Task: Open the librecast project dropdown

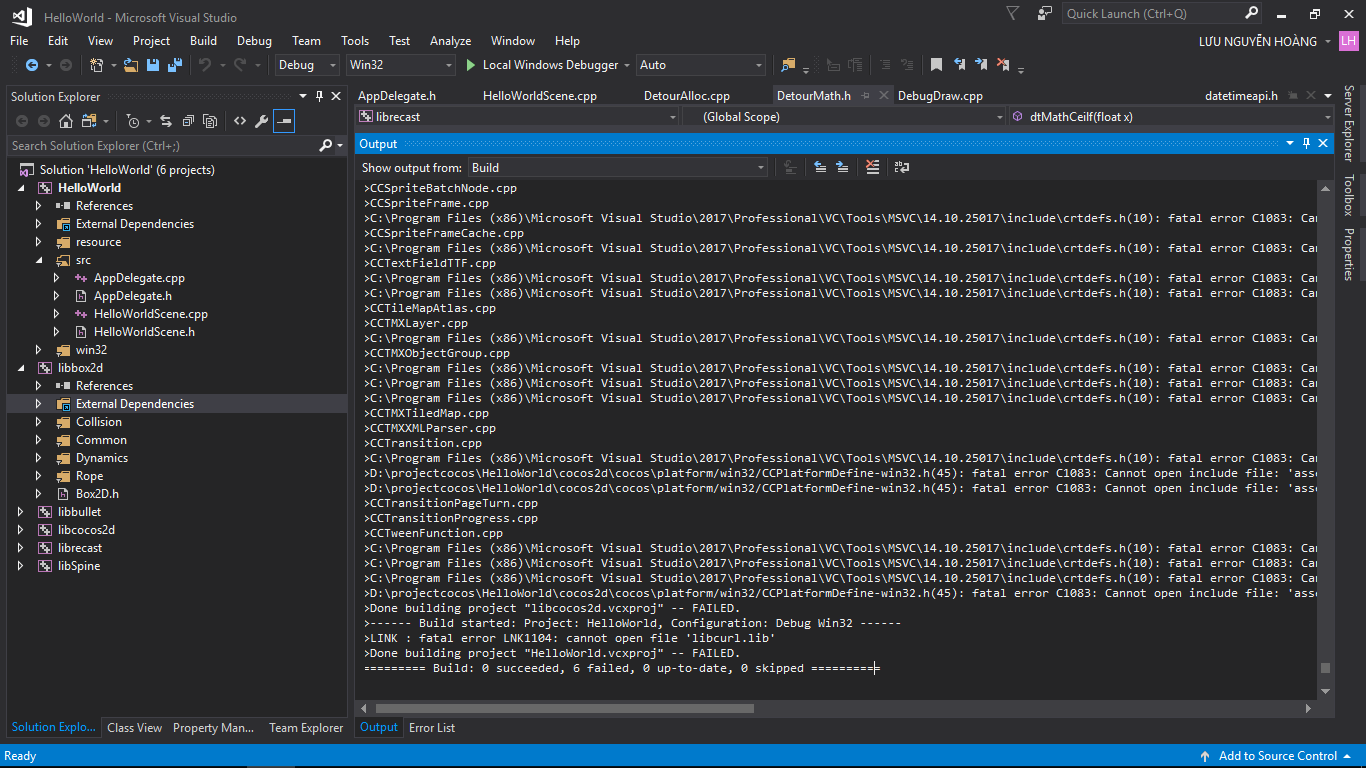Action: click(x=518, y=117)
